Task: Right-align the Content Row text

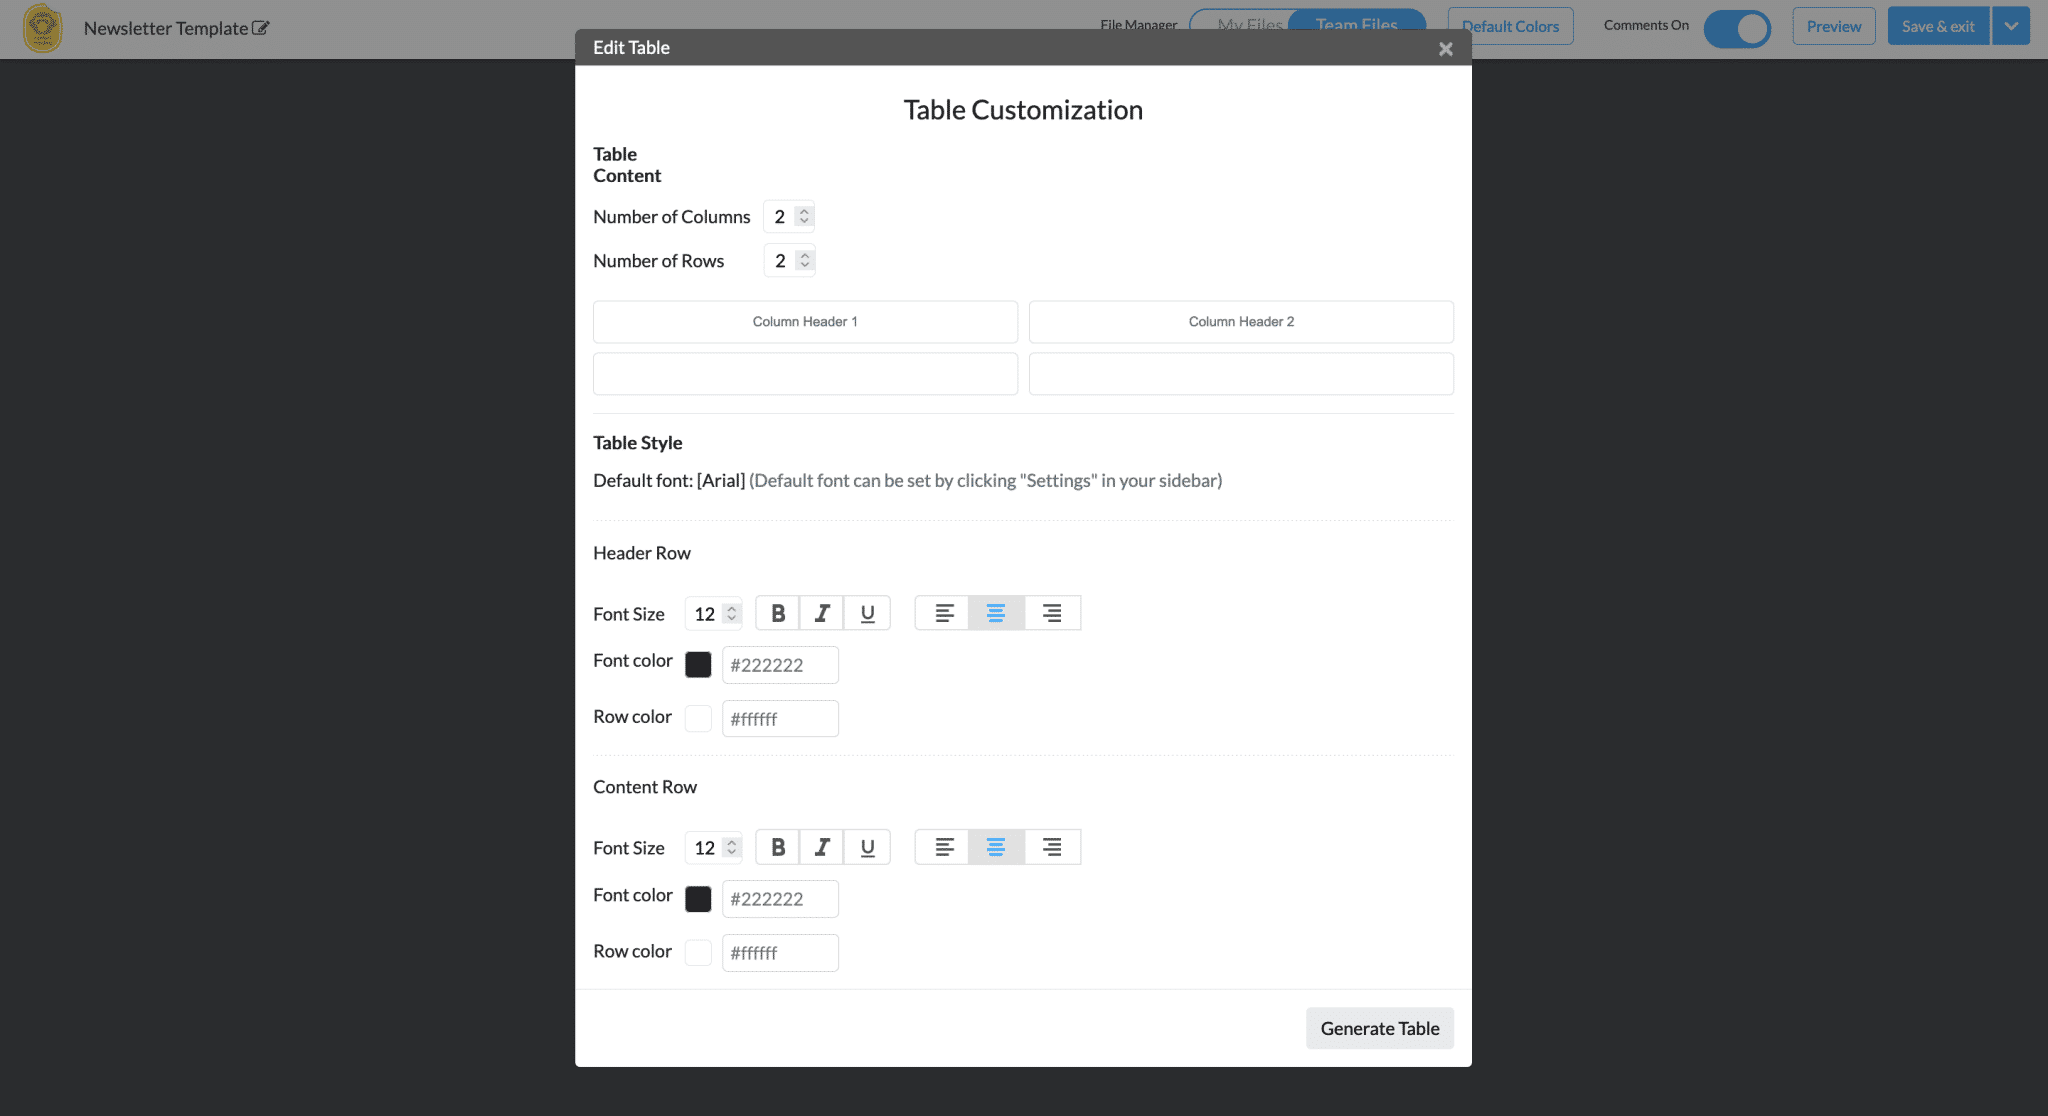Action: click(x=1052, y=847)
